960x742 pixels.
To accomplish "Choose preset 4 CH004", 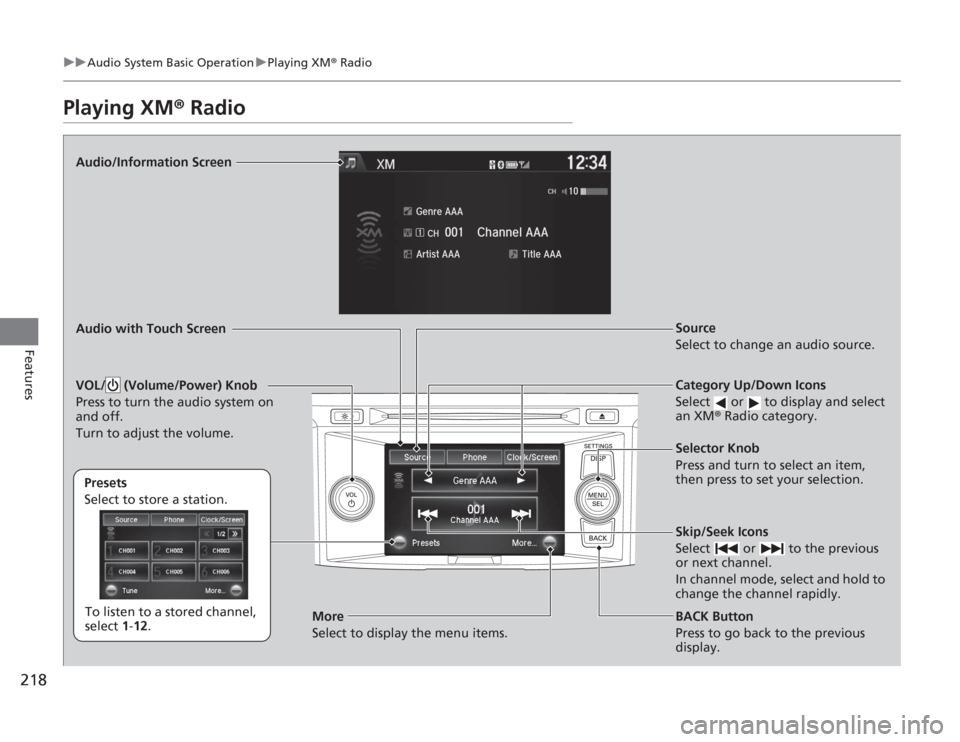I will [x=127, y=572].
